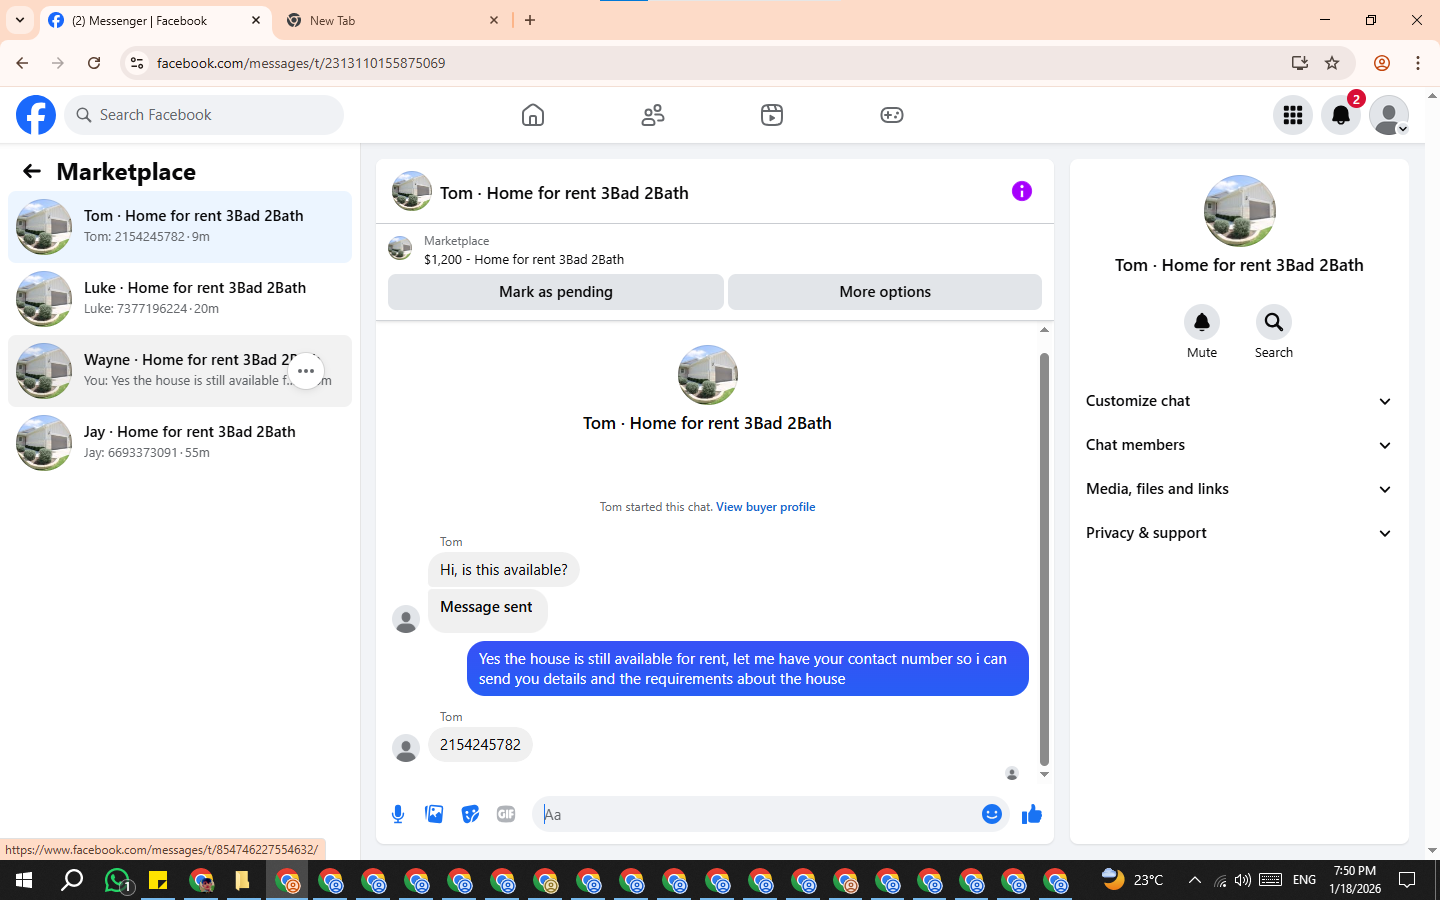Open the tab search dropdown arrow
Image resolution: width=1440 pixels, height=900 pixels.
point(20,20)
